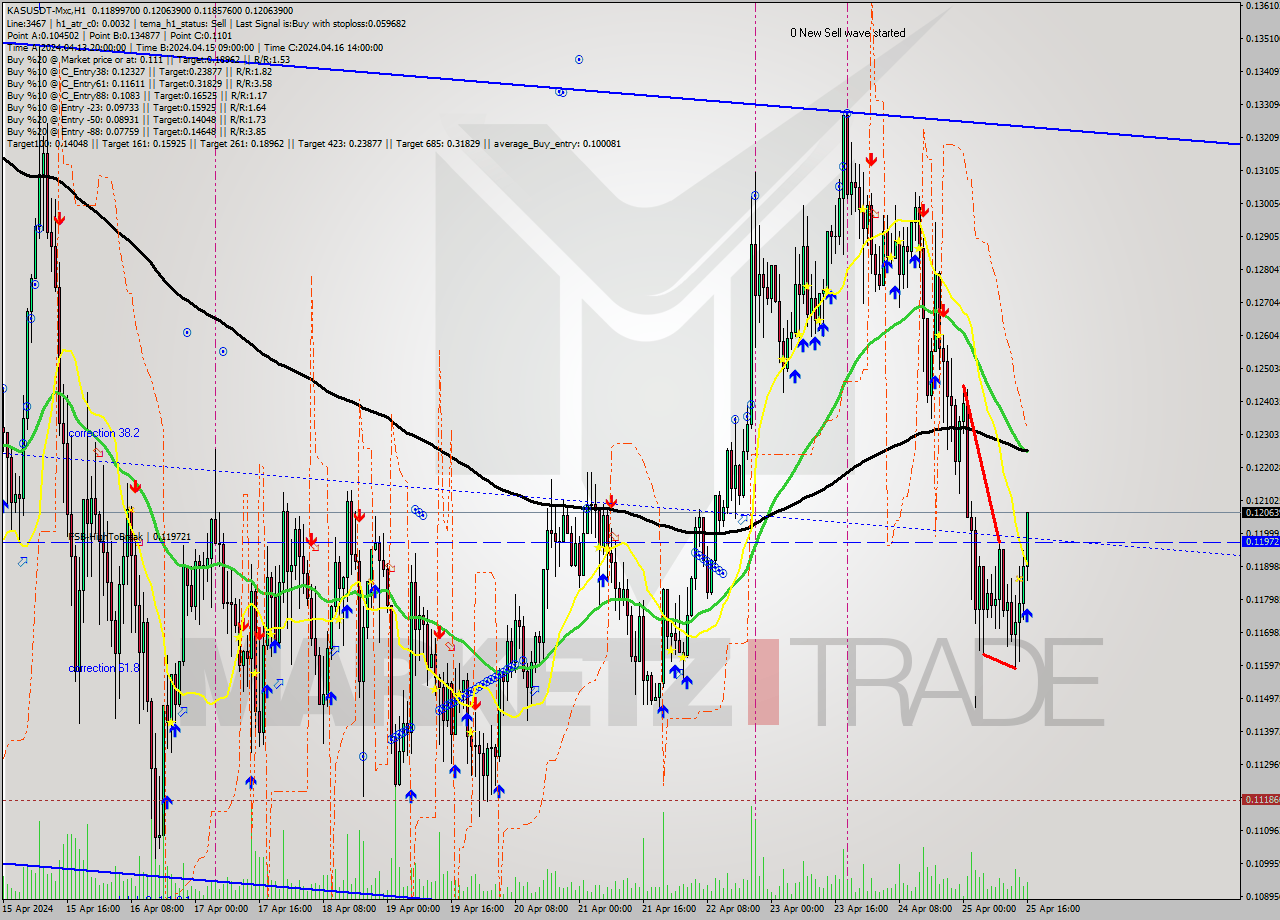The image size is (1280, 920).
Task: Click the blue 0.11972 price tag
Action: point(1259,541)
